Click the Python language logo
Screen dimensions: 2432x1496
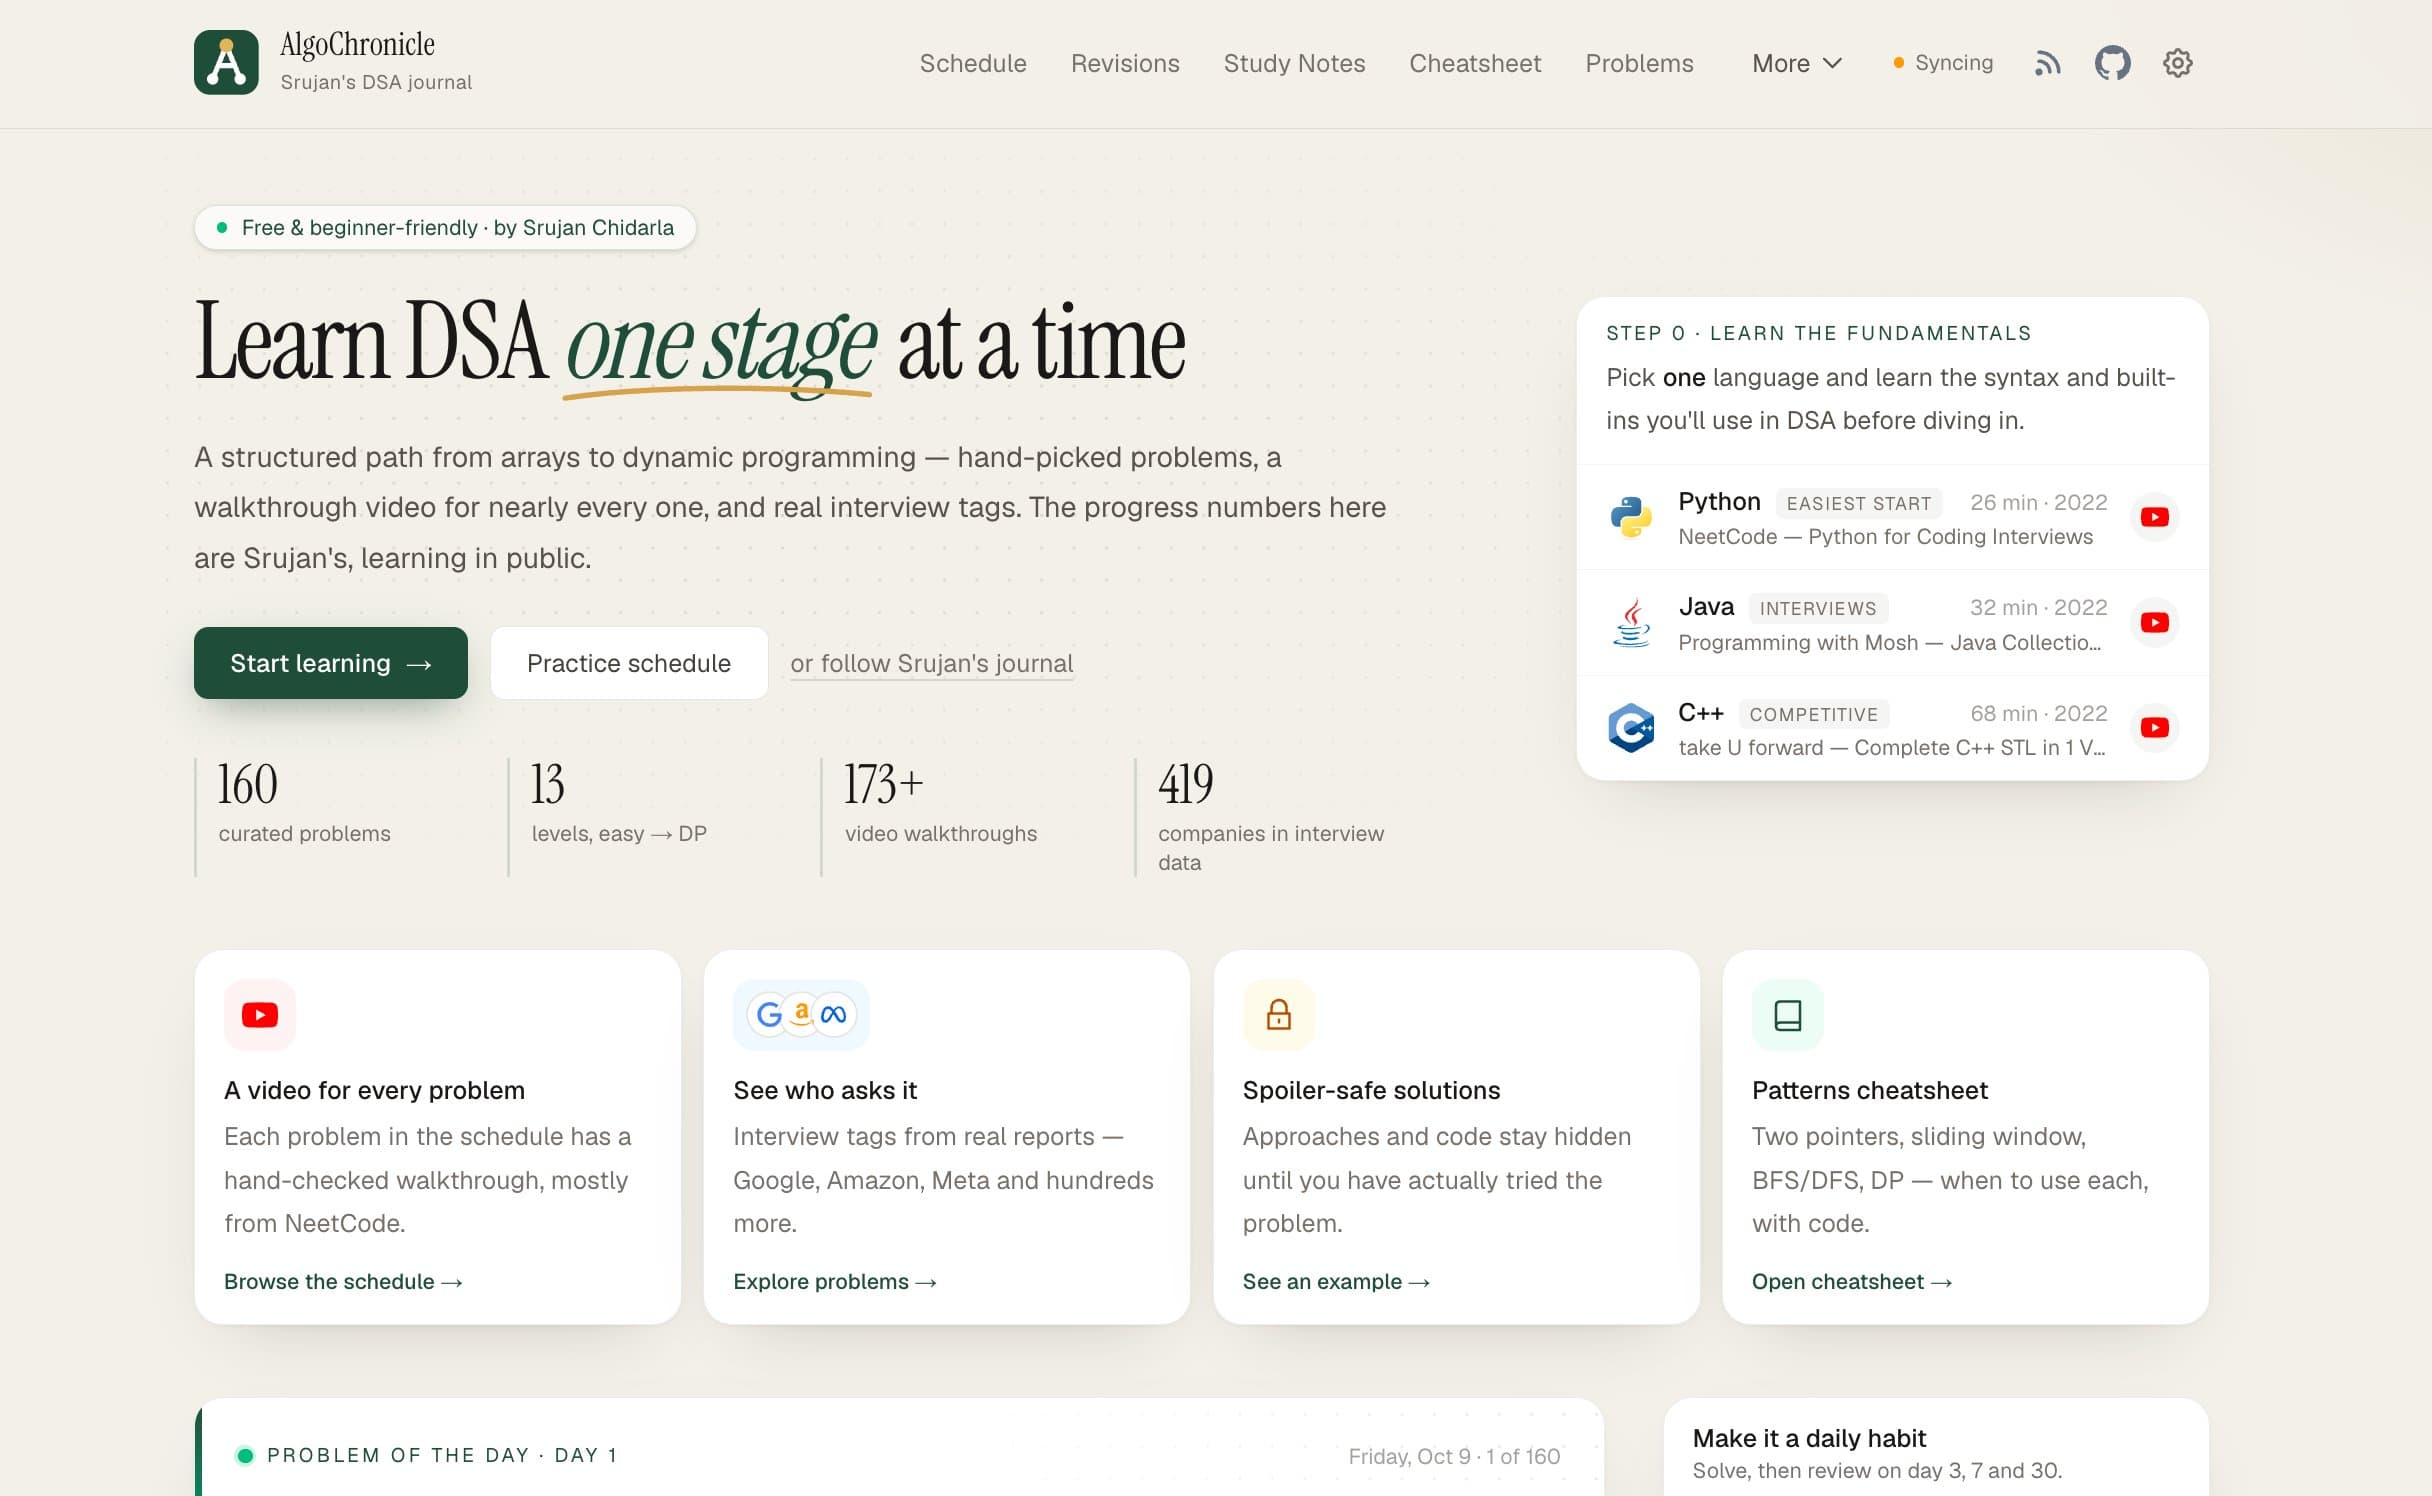pos(1631,517)
